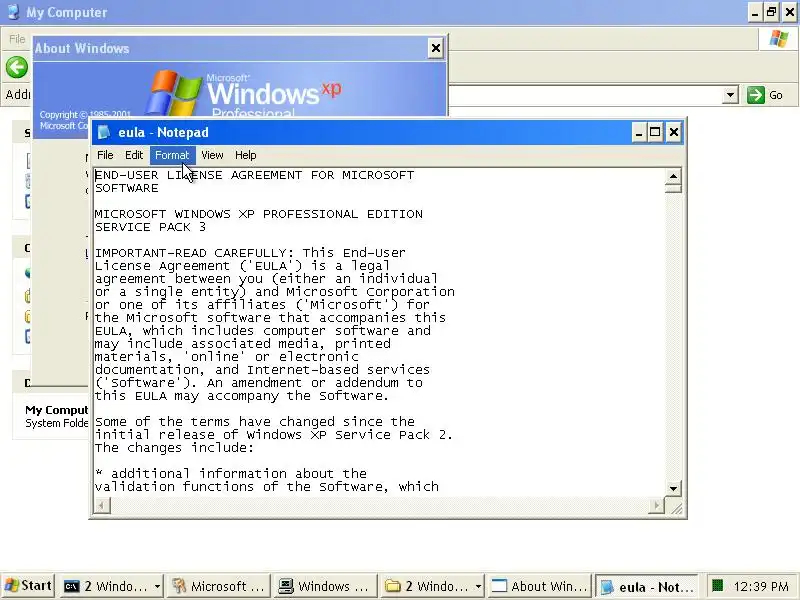This screenshot has height=600, width=800.
Task: Switch to eula Notepad taskbar button
Action: (647, 587)
